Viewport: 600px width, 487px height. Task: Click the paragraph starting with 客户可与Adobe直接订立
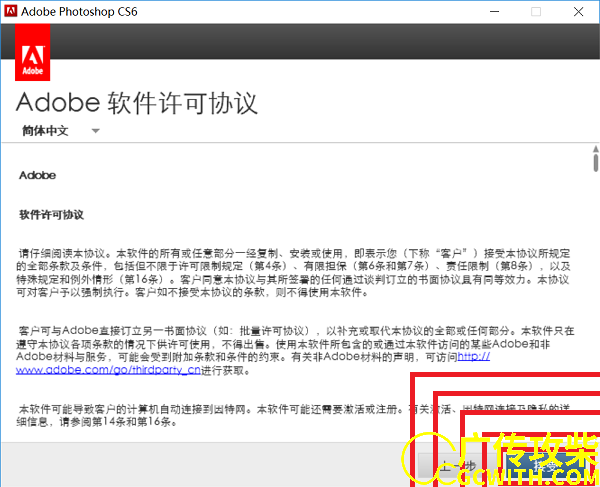click(x=295, y=350)
